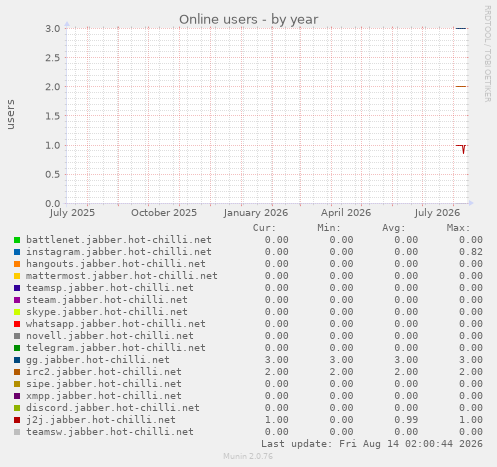Click the skype.jabber.hot-chilli.net lime swatch

click(17, 312)
